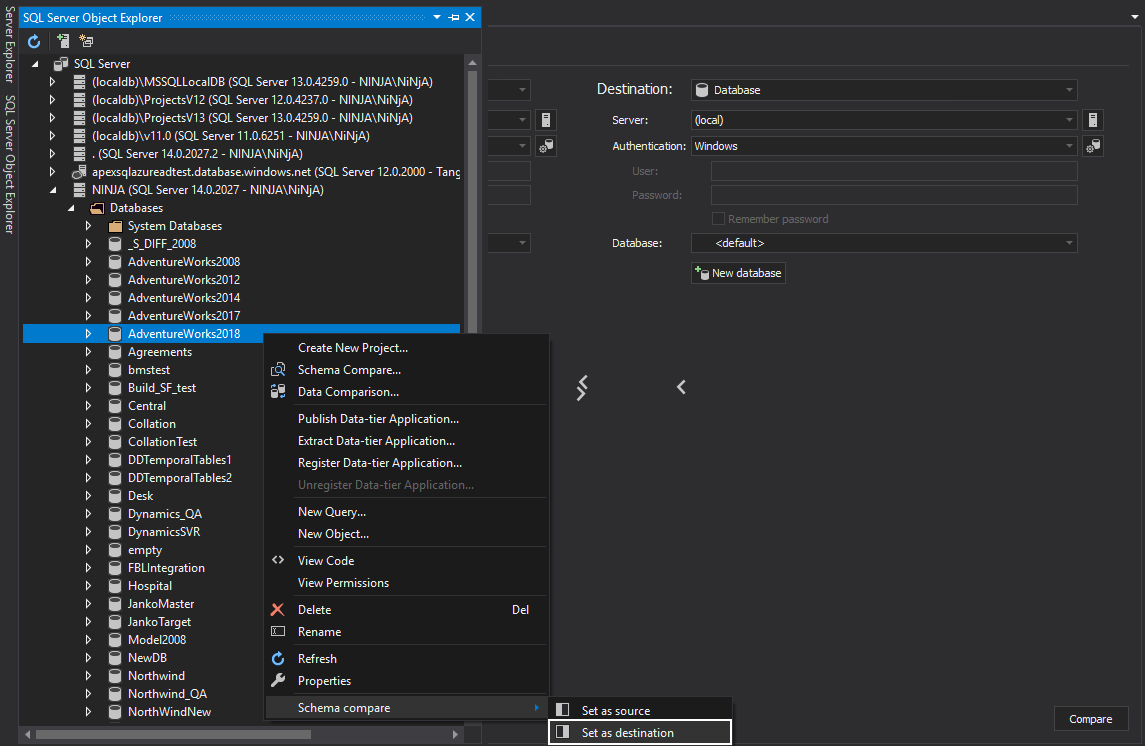
Task: Select New Query... from context menu
Action: pos(331,512)
